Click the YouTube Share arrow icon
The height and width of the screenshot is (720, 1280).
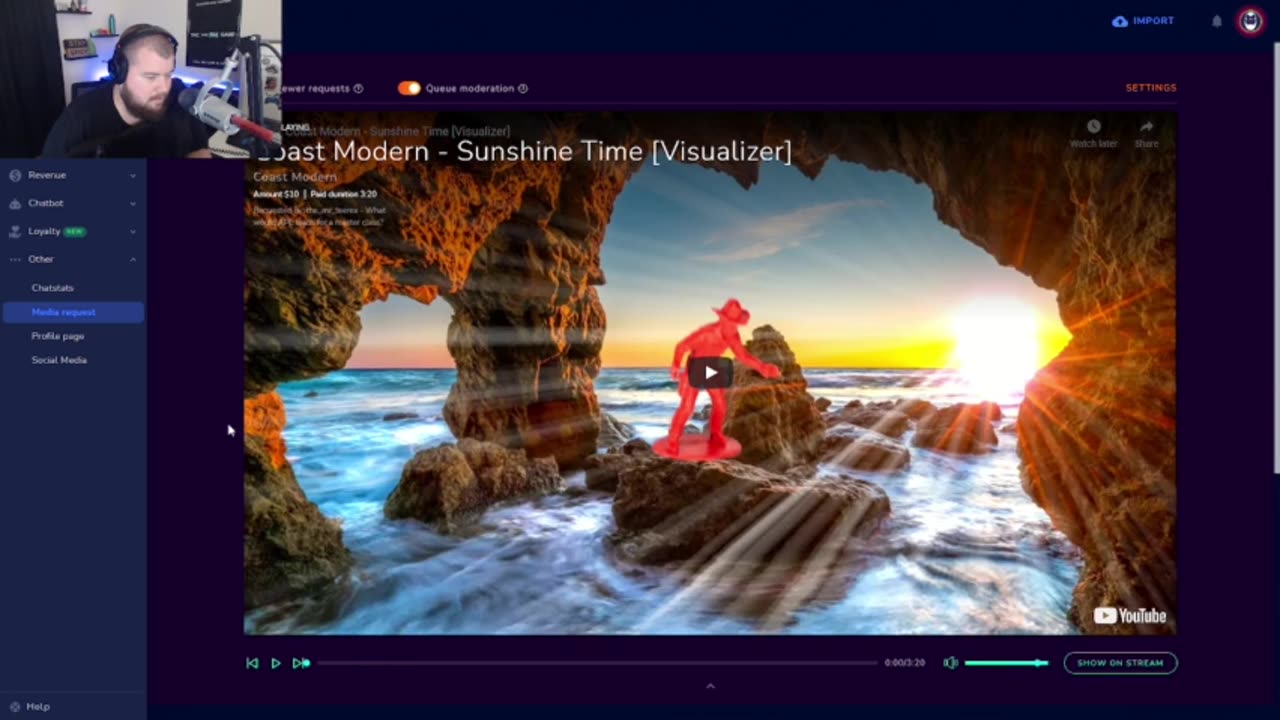click(x=1146, y=126)
